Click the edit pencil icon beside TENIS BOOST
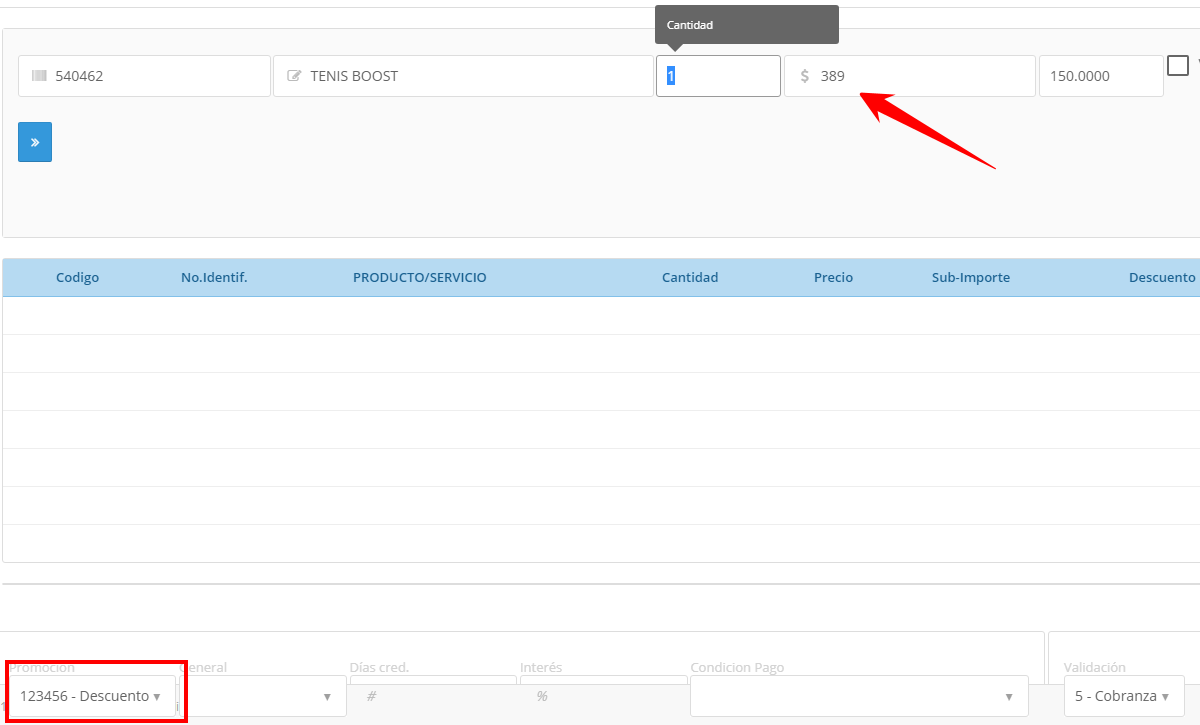The width and height of the screenshot is (1200, 725). pos(294,76)
